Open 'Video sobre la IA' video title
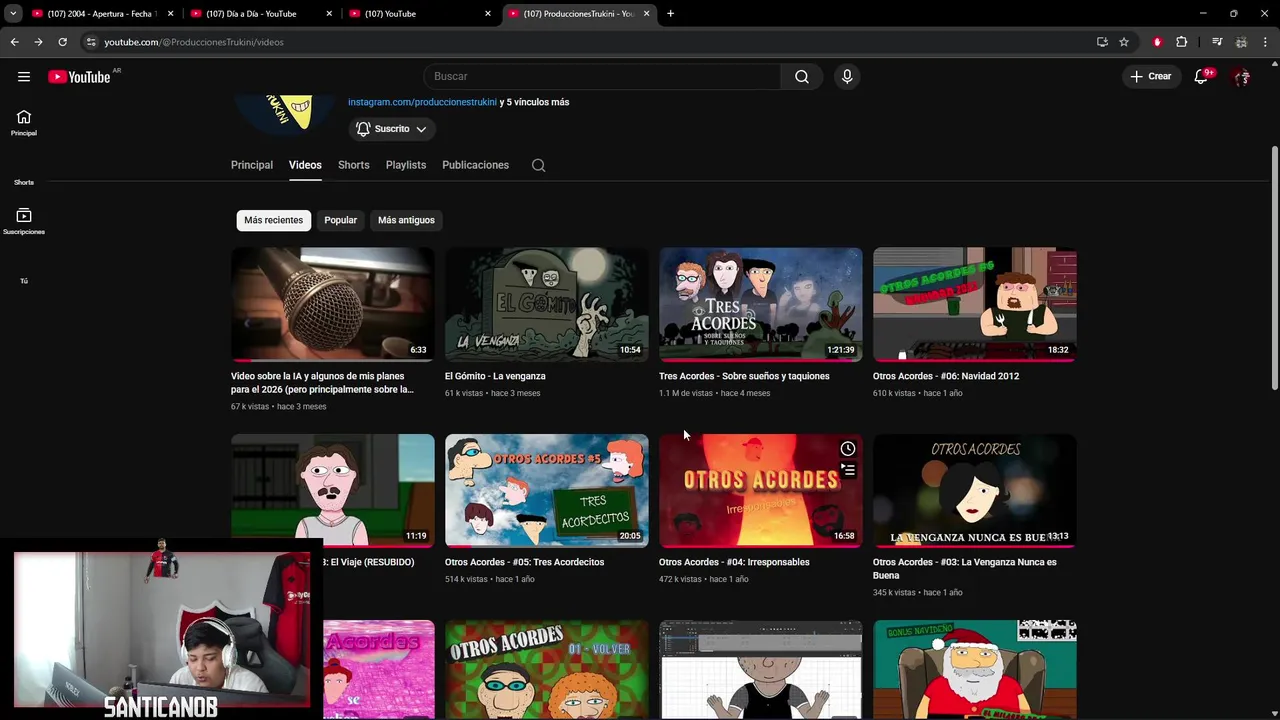The image size is (1280, 720). click(322, 383)
